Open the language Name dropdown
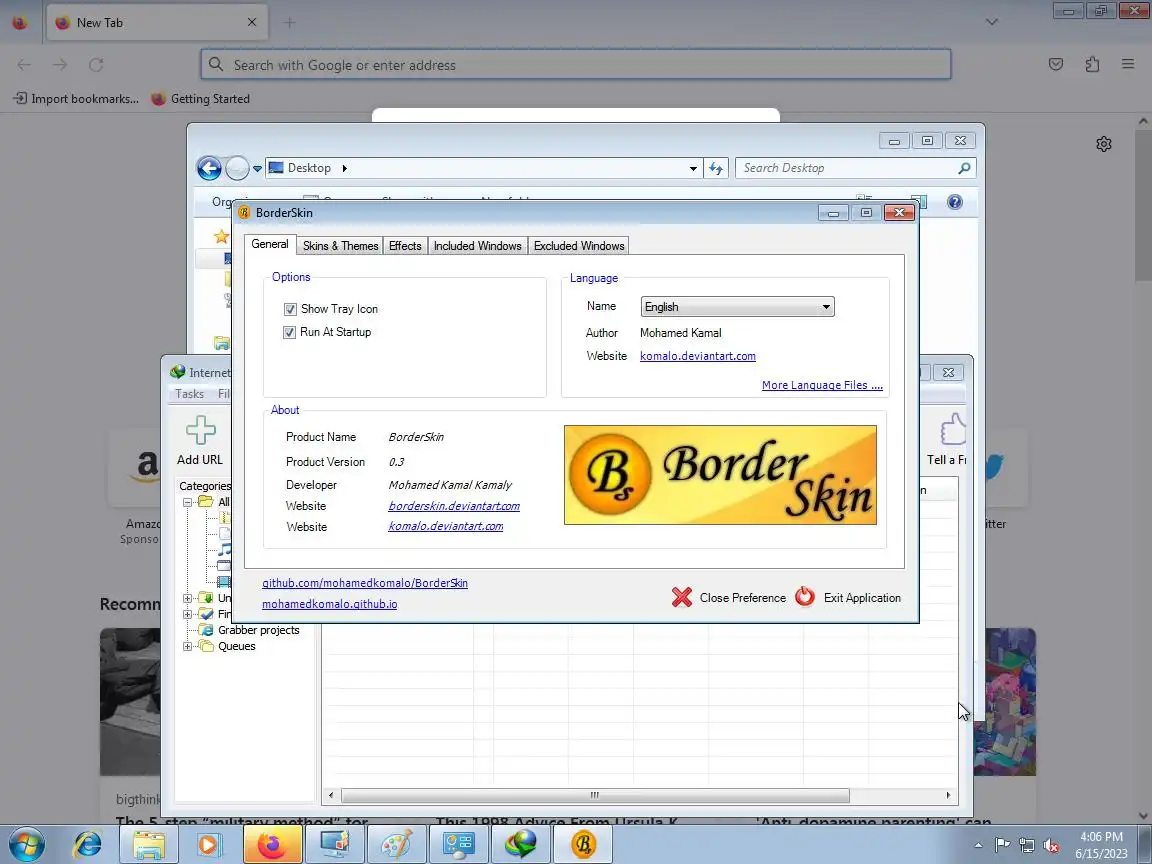Image resolution: width=1152 pixels, height=864 pixels. tap(738, 307)
